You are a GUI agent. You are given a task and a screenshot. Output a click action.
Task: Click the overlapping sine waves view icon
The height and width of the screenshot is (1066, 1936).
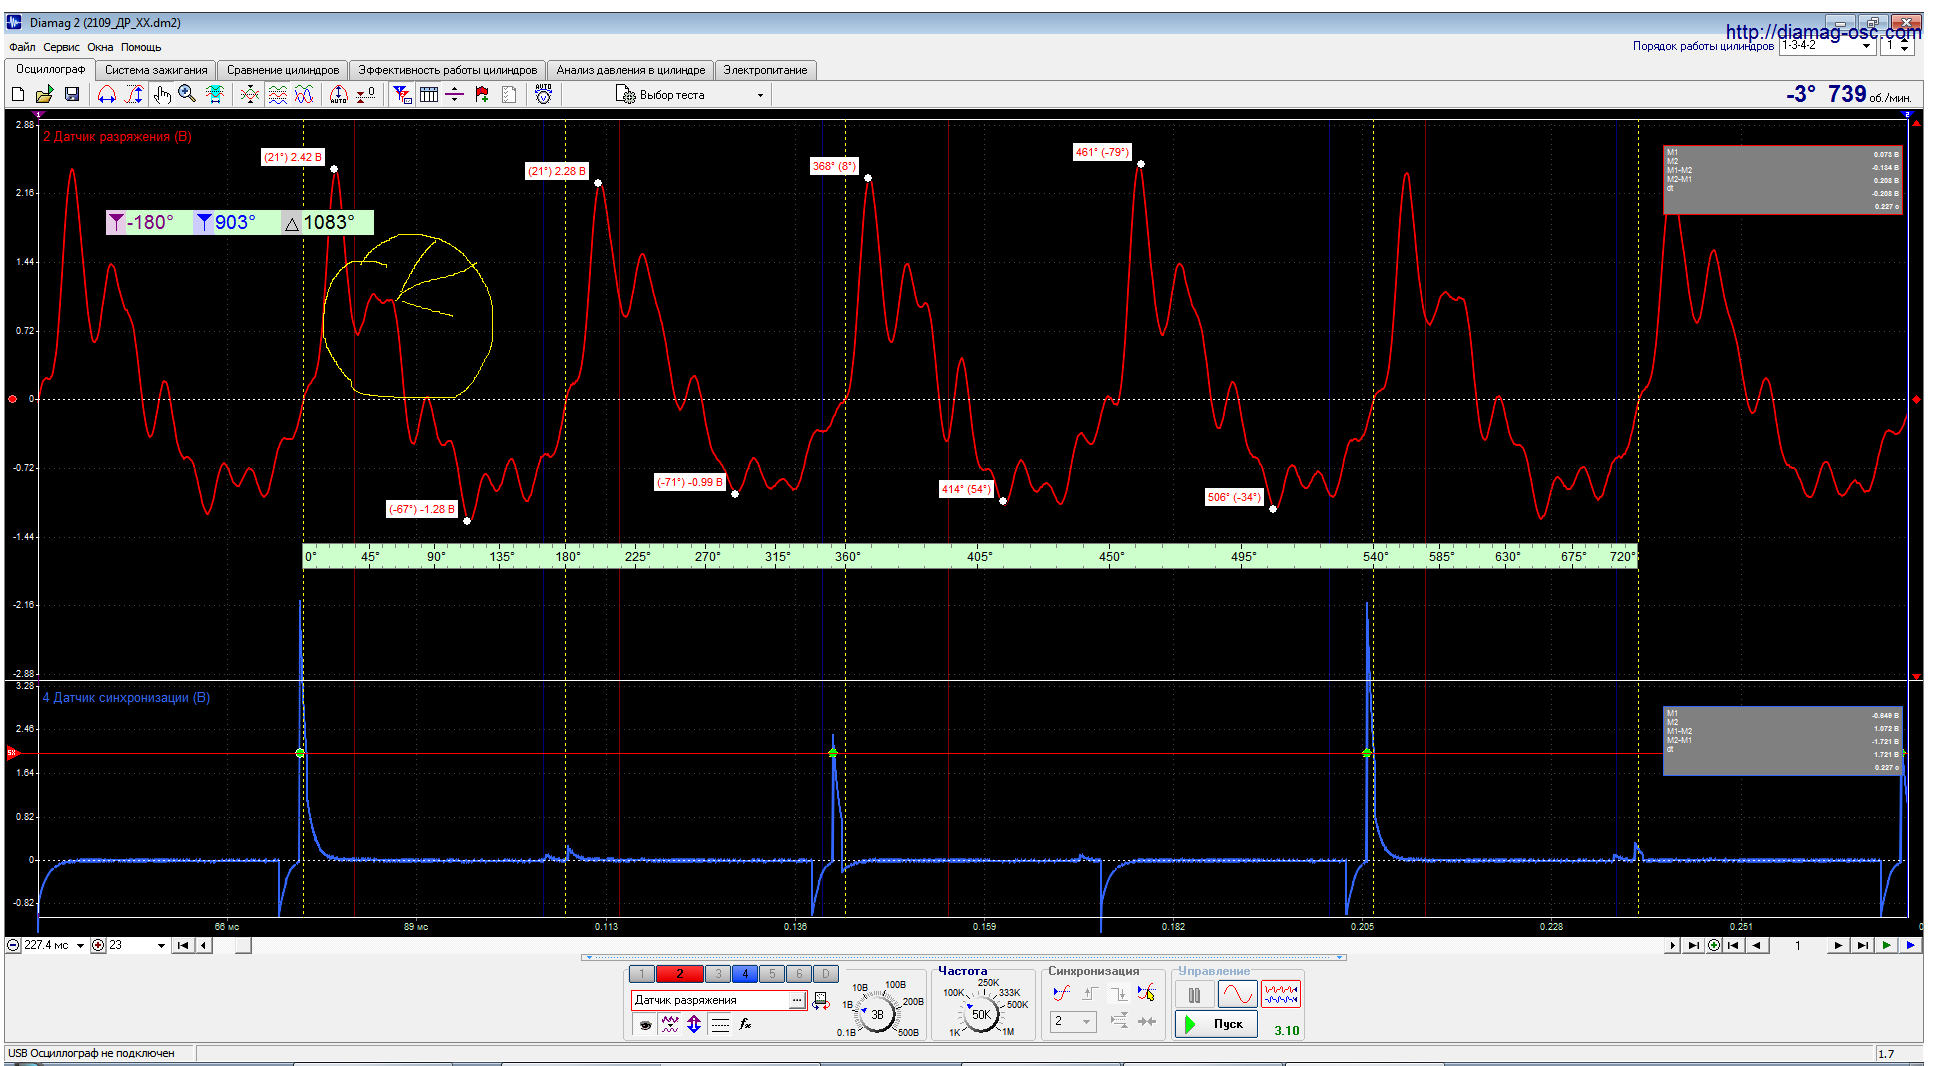coord(305,94)
